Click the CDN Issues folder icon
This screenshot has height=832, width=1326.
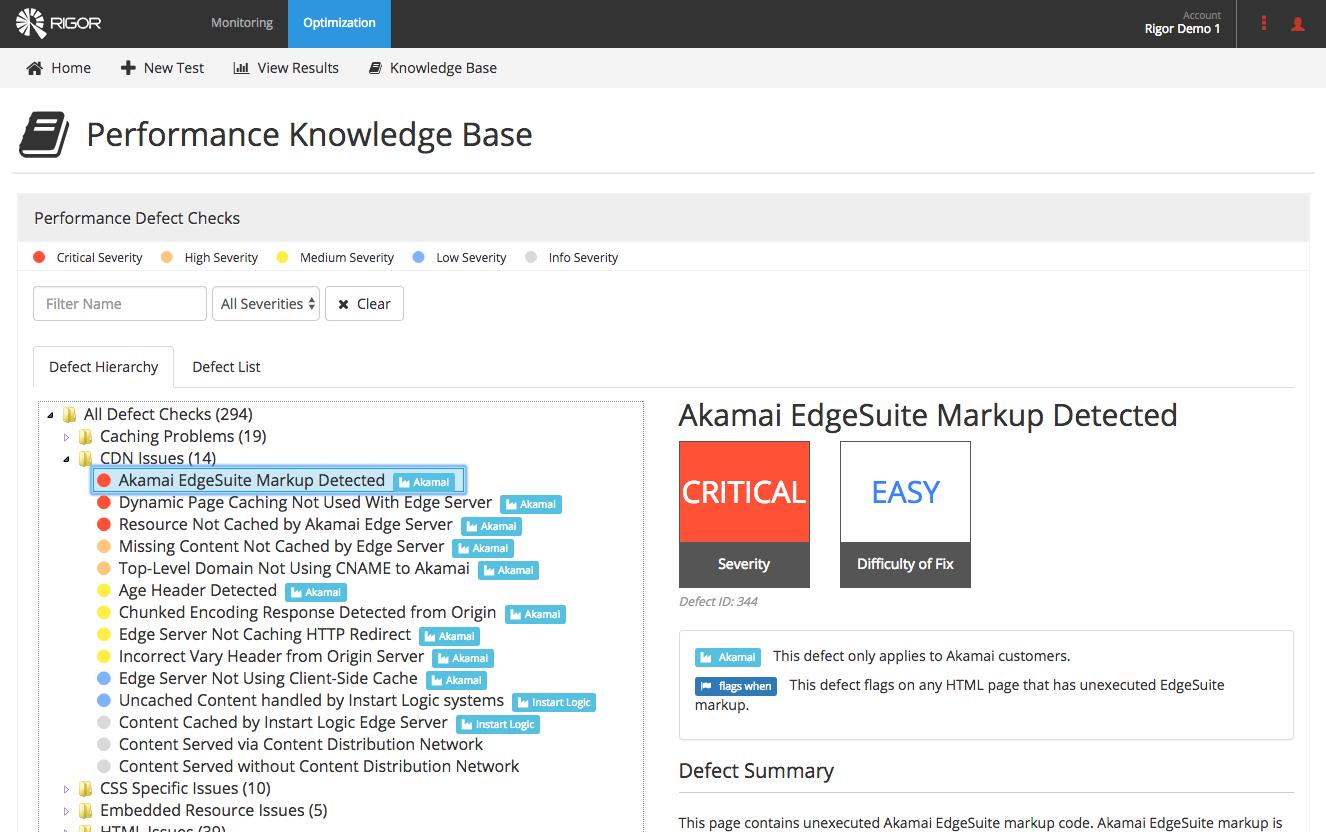[85, 458]
